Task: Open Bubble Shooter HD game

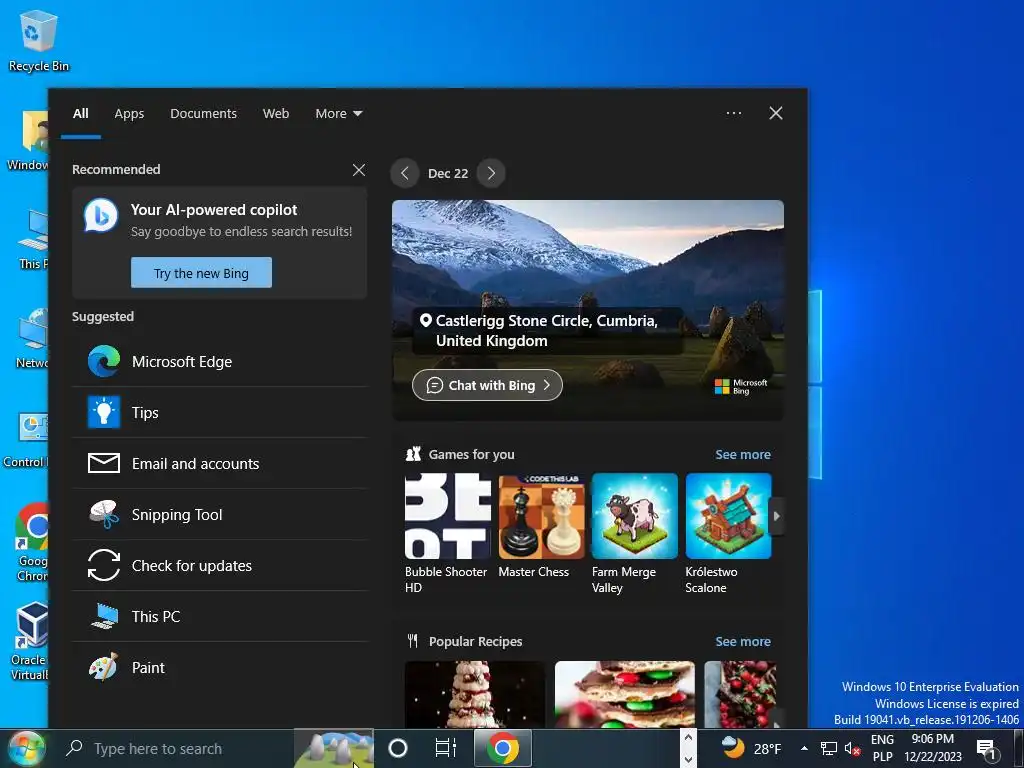Action: coord(447,534)
